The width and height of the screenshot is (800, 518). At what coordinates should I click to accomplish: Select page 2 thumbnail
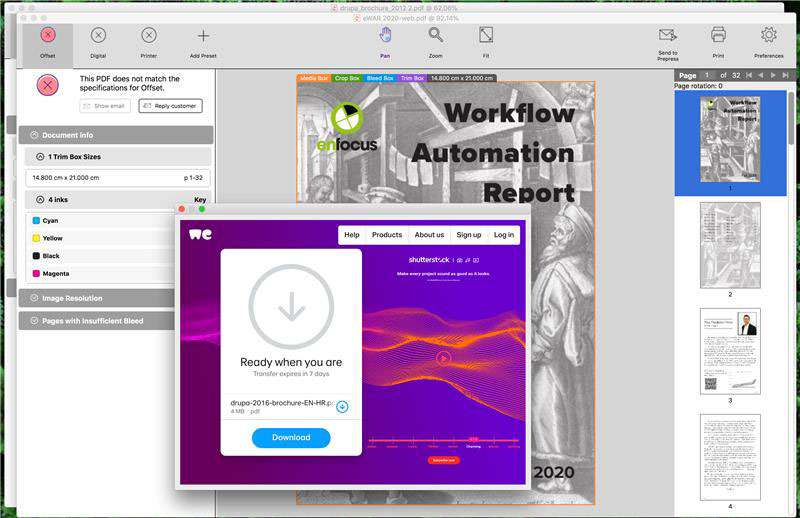[x=730, y=244]
